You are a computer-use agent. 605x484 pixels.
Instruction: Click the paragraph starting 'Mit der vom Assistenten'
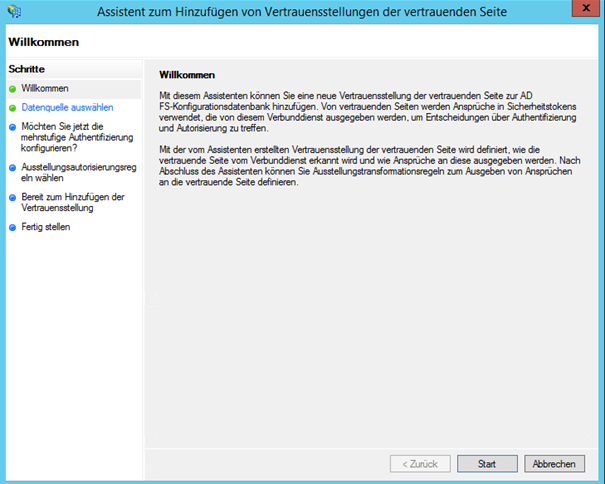[370, 166]
